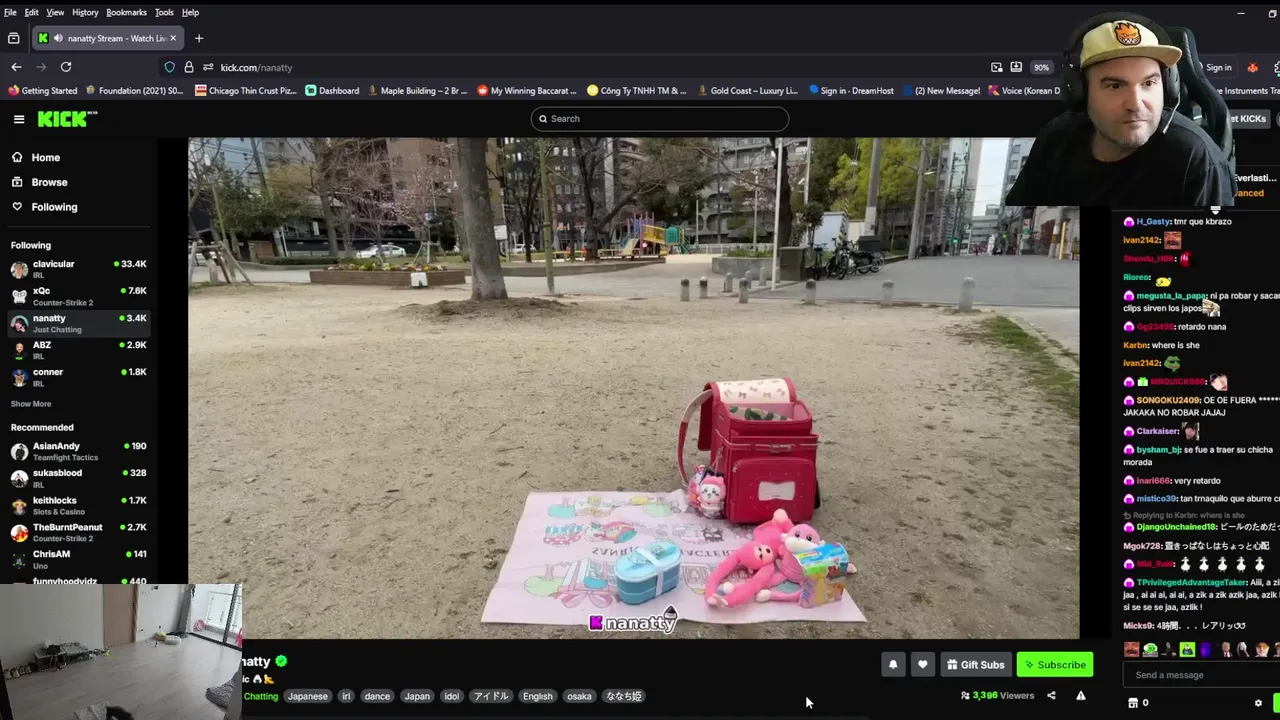Click the Japanese tag
Screen dimensions: 1280x720
[308, 696]
